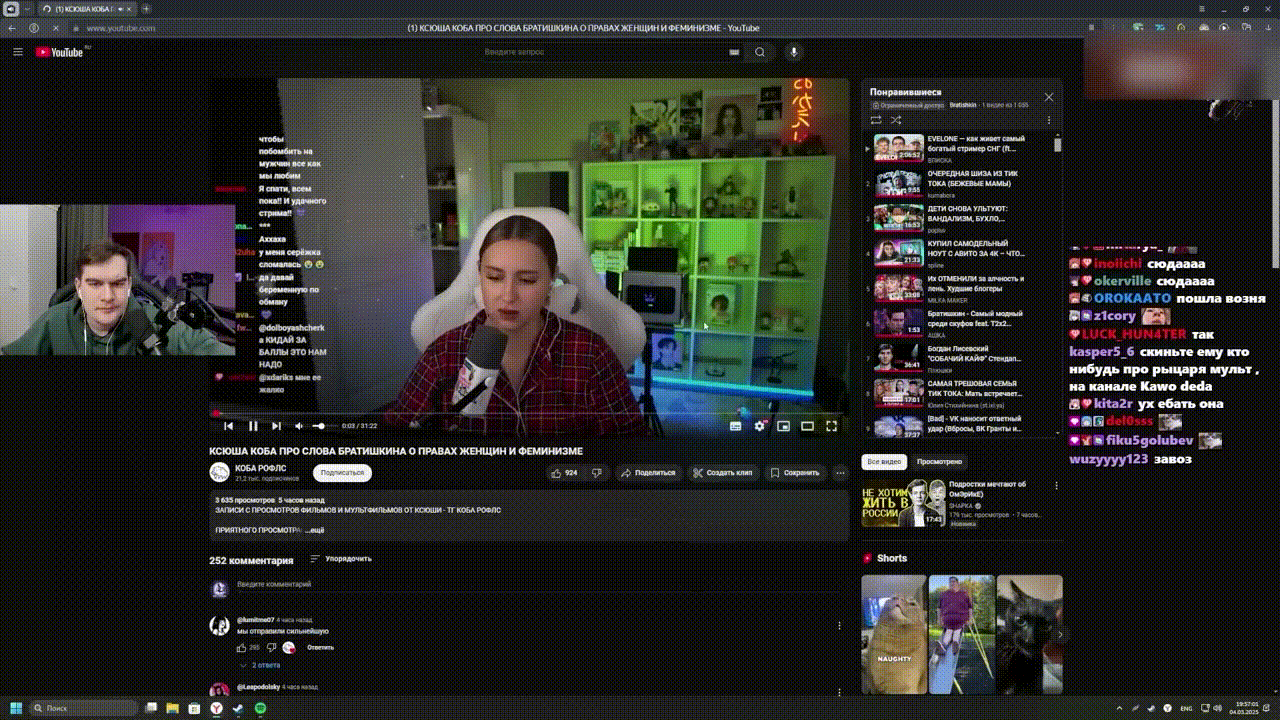Skip to the next video
Image resolution: width=1280 pixels, height=720 pixels.
click(x=277, y=426)
